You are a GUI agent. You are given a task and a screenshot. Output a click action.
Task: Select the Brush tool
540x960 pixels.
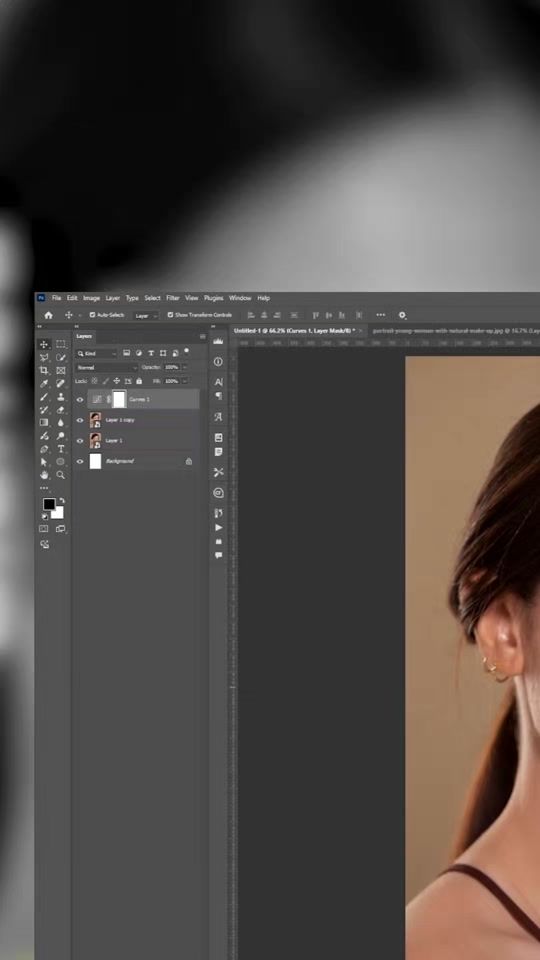(44, 397)
